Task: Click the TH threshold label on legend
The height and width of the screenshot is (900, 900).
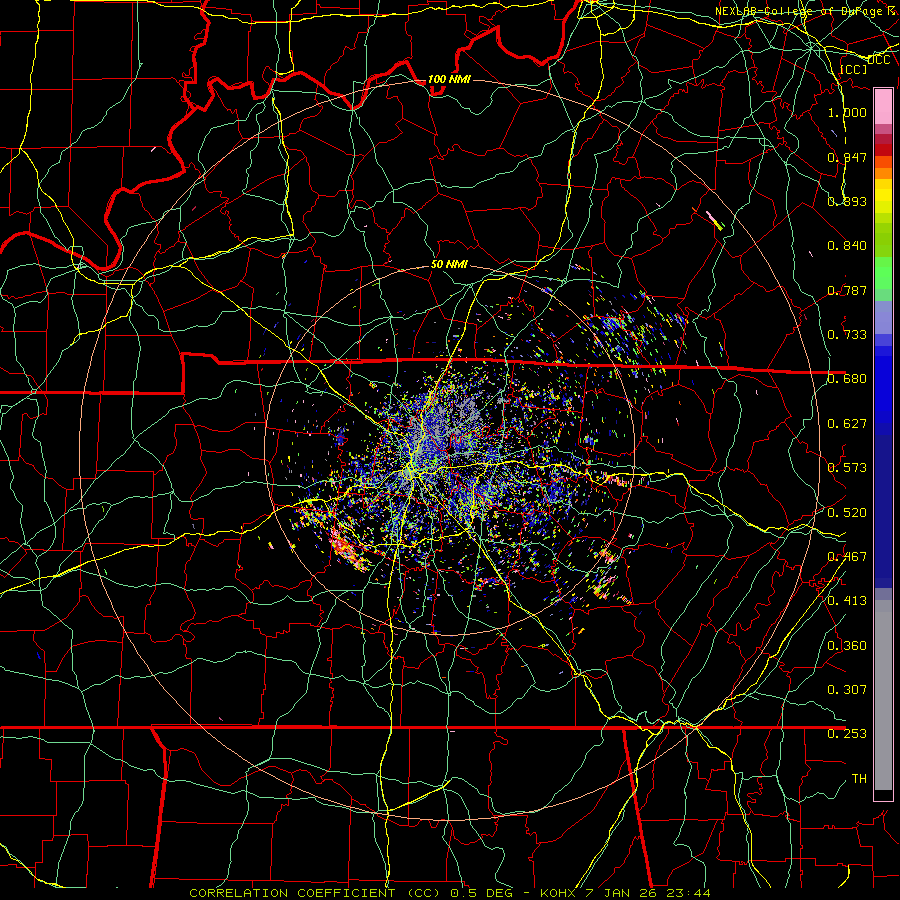Action: pyautogui.click(x=859, y=779)
